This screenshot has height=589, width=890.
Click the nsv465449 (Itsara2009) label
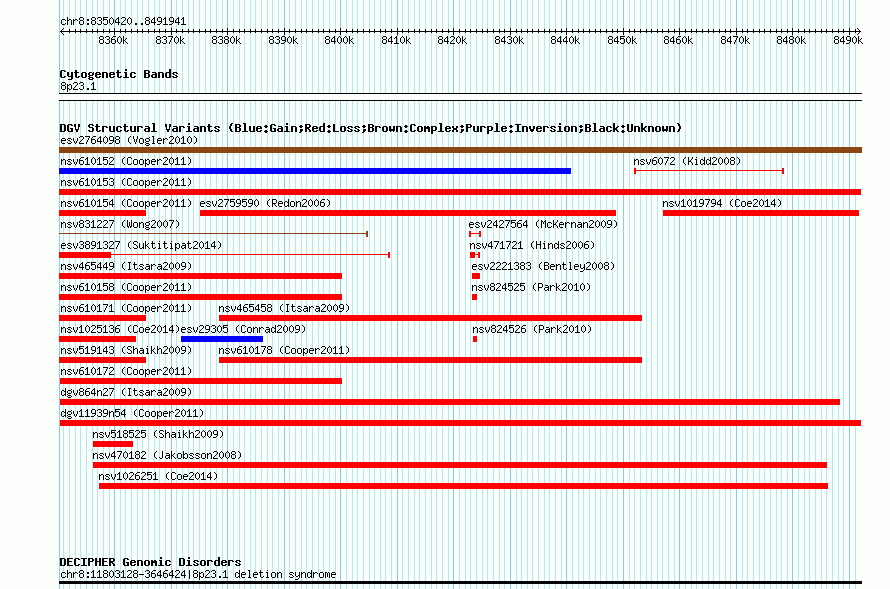tap(126, 266)
